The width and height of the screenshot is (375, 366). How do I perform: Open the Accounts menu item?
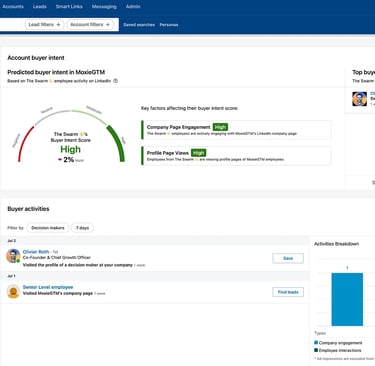(x=13, y=6)
